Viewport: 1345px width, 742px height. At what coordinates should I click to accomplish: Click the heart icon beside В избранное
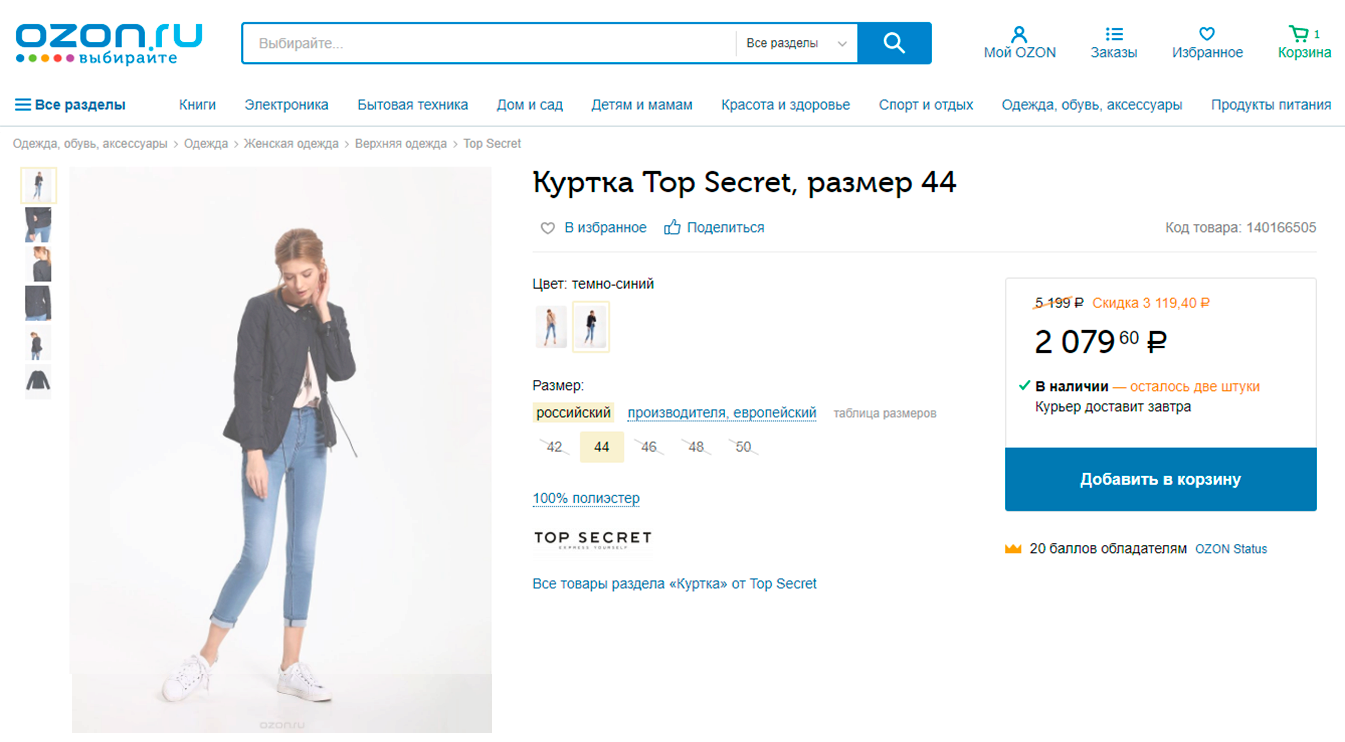(548, 228)
